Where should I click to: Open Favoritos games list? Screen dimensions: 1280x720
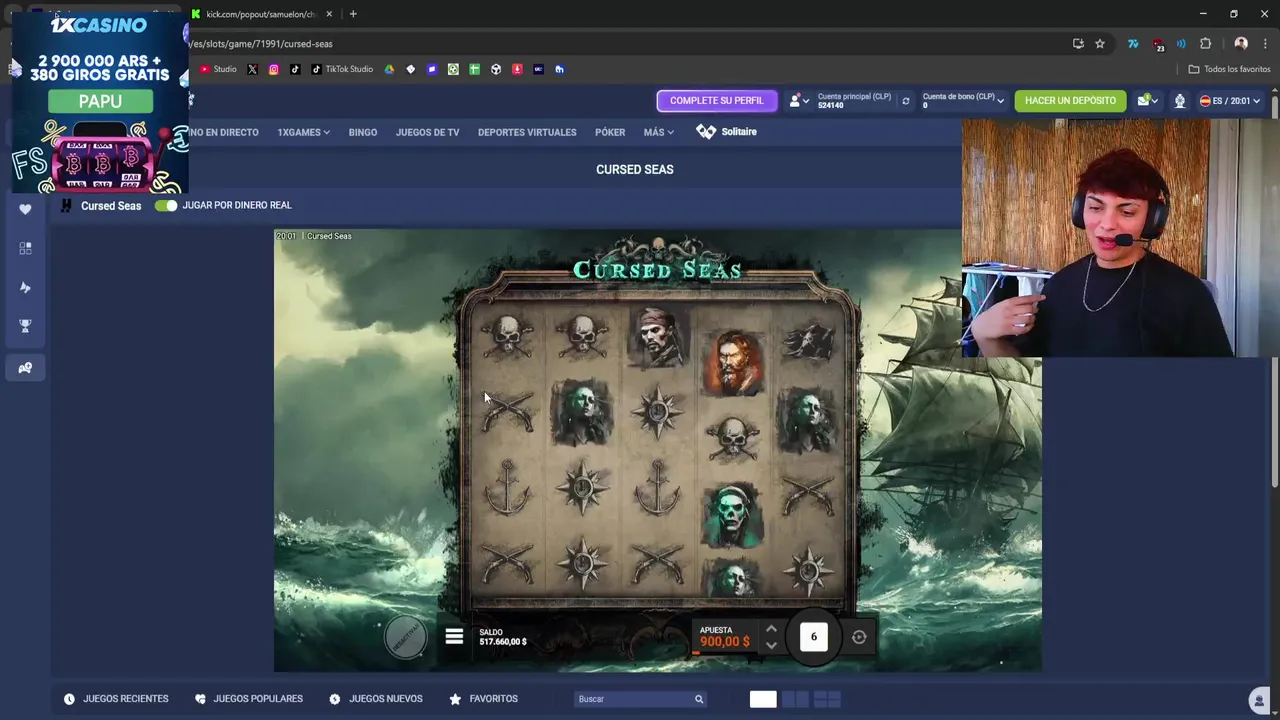point(484,699)
